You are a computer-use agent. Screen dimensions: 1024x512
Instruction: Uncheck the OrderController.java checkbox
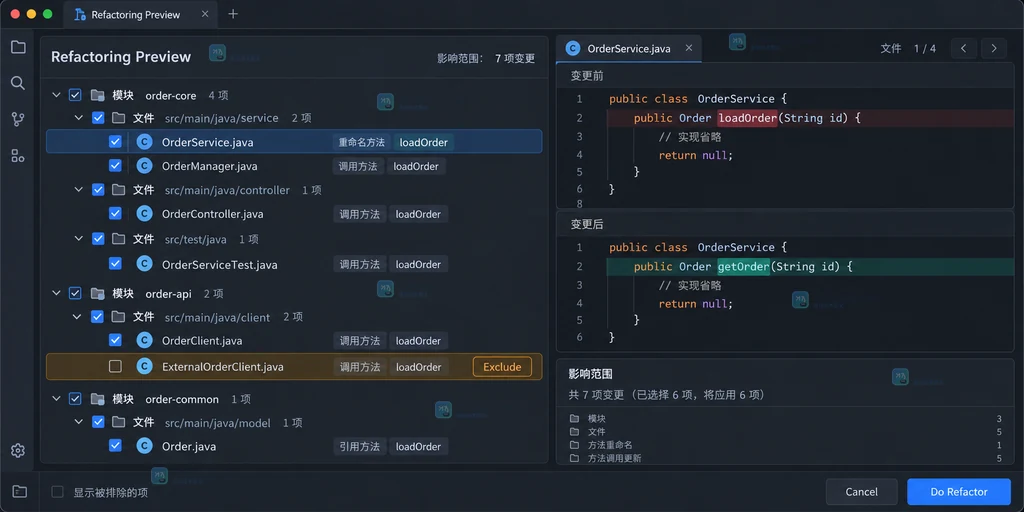[x=115, y=214]
